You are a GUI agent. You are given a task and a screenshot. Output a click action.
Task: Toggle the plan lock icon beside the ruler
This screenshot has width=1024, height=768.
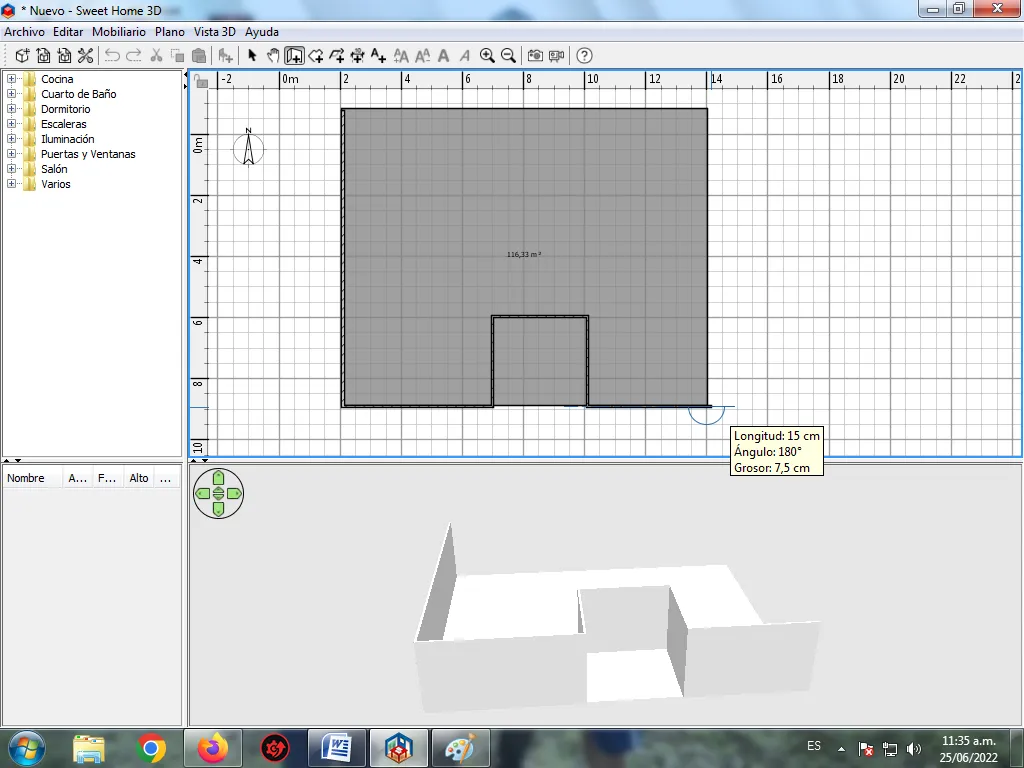tap(201, 81)
